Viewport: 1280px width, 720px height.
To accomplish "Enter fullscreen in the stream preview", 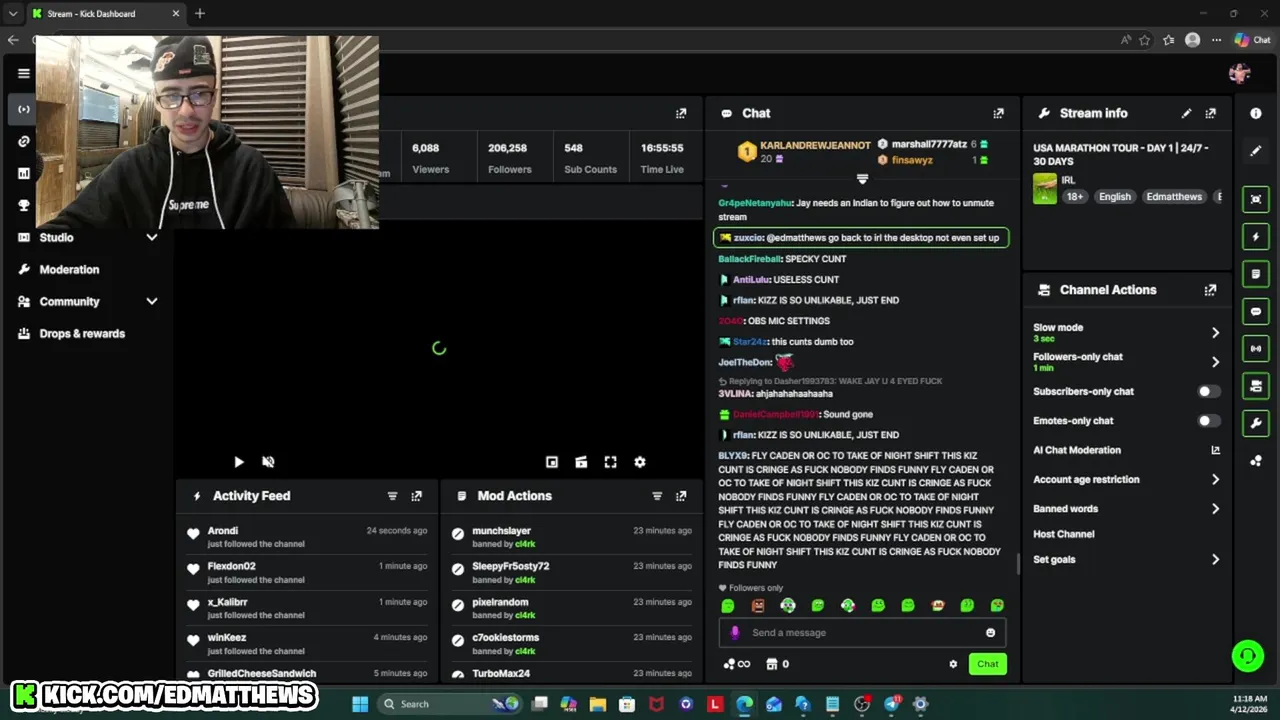I will click(x=611, y=462).
